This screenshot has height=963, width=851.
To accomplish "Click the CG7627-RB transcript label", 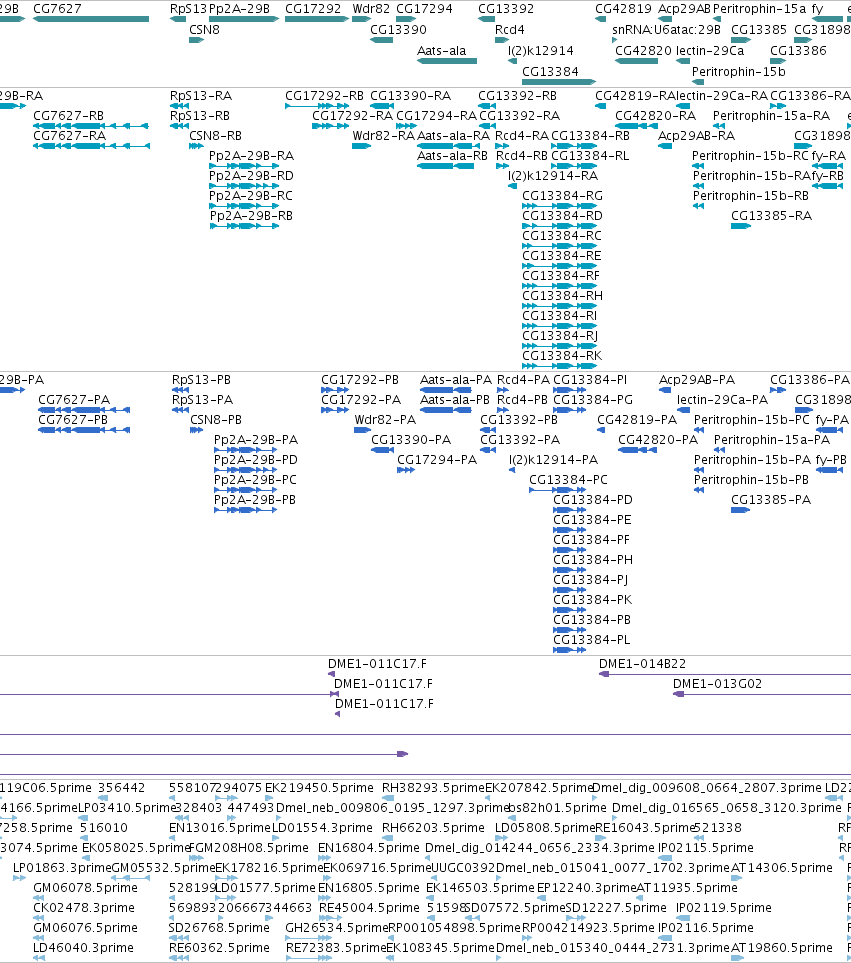I will [68, 116].
